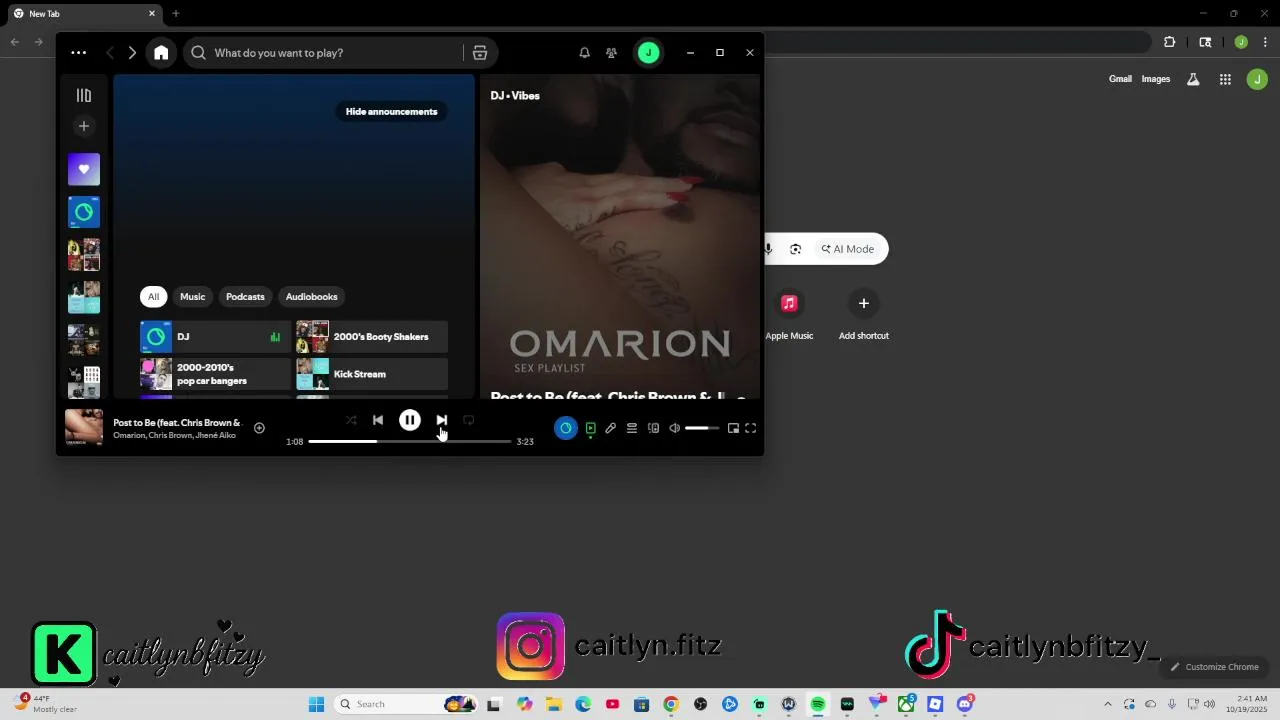
Task: Open 2000-2010's pop car bangers card
Action: pos(215,374)
